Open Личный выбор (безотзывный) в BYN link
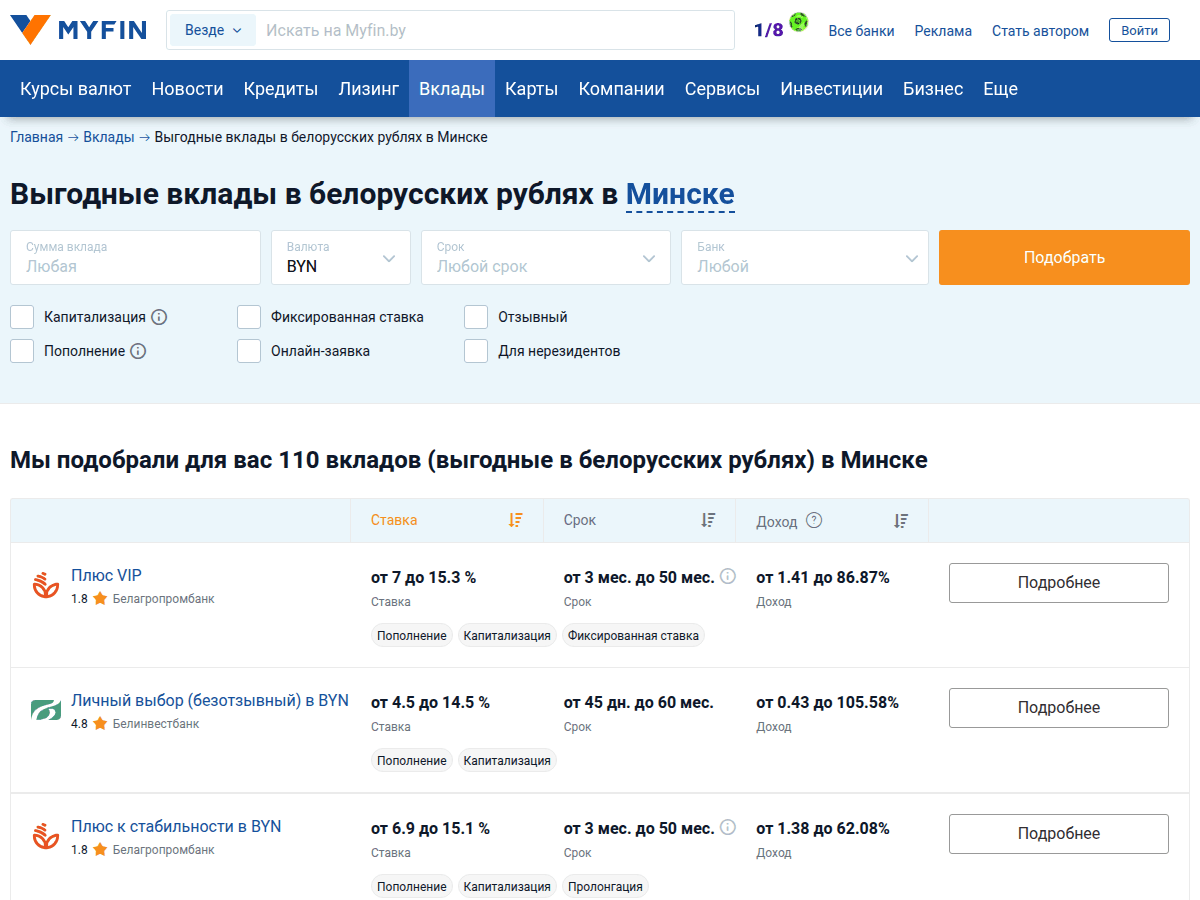This screenshot has width=1200, height=900. [209, 701]
